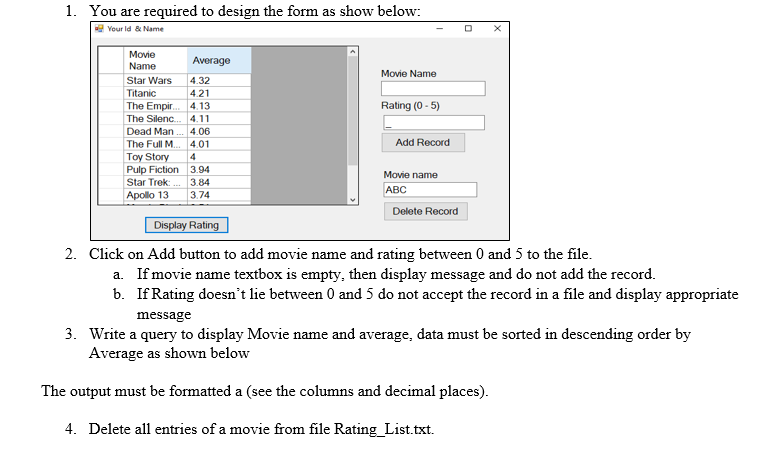Click the 3.74 average cell

[219, 195]
